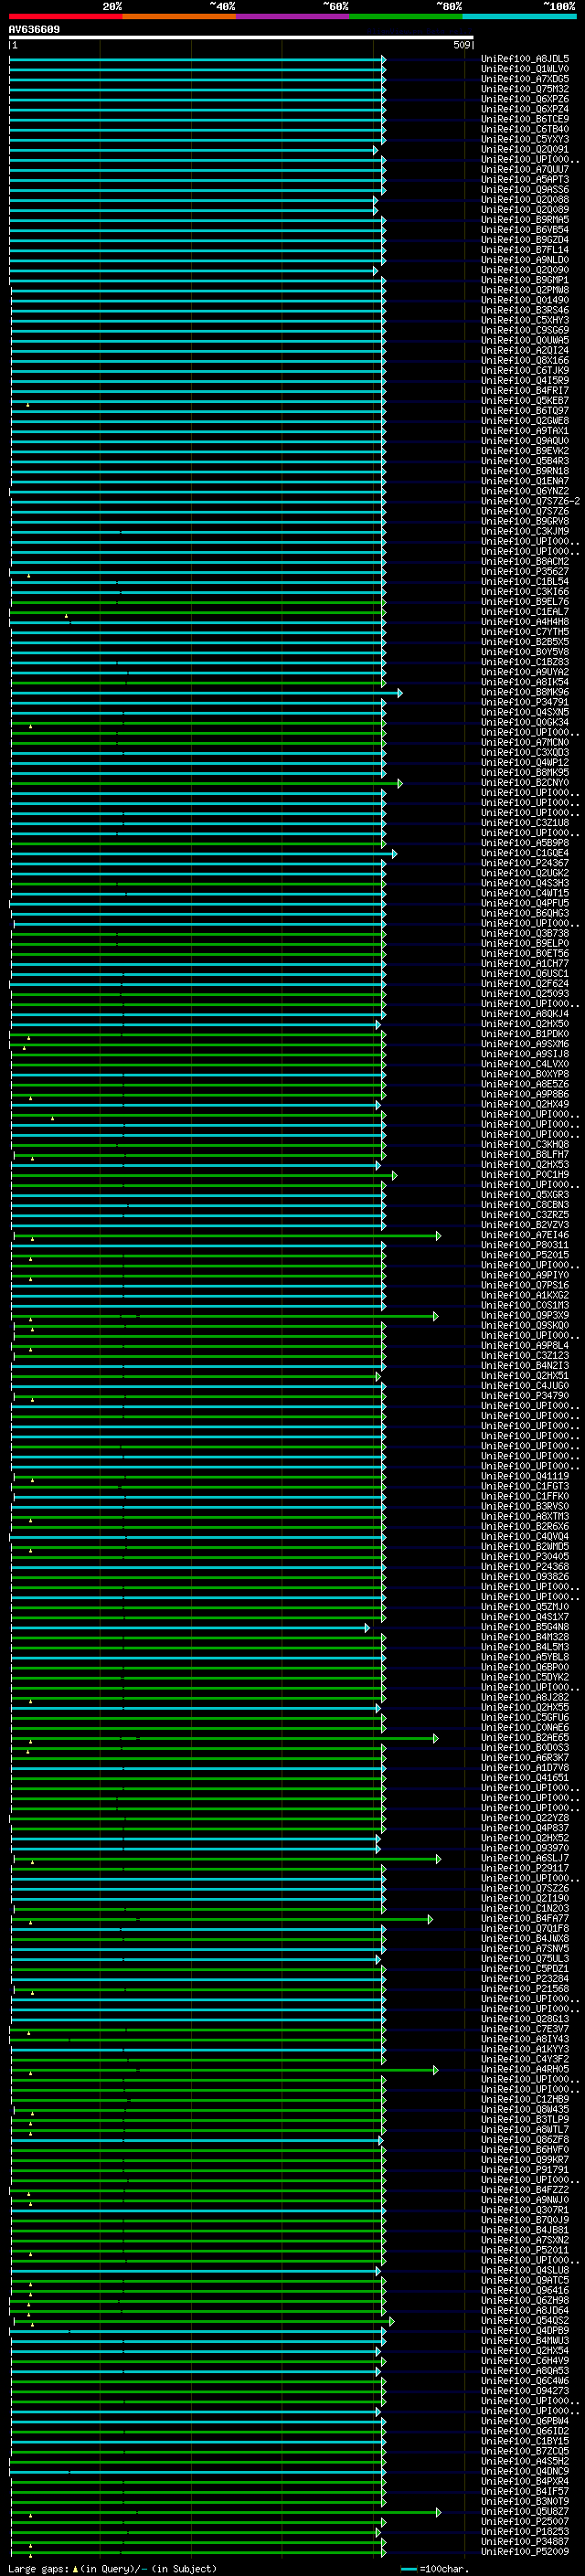
Task: Click the purple ~60% identity legend segment
Action: [x=292, y=17]
